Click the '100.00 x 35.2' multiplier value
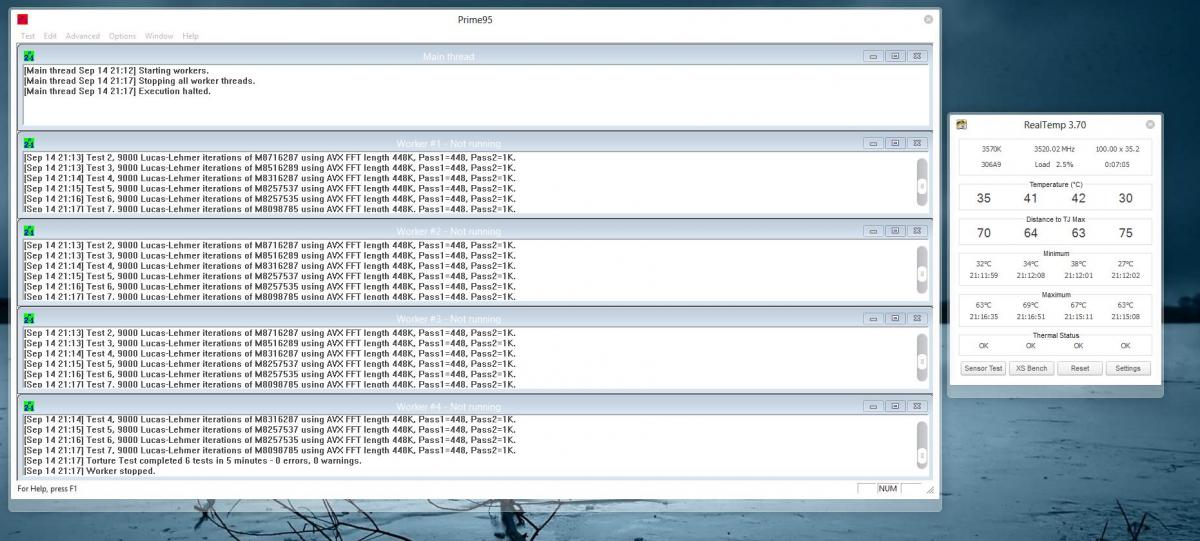This screenshot has width=1200, height=541. click(x=1117, y=148)
